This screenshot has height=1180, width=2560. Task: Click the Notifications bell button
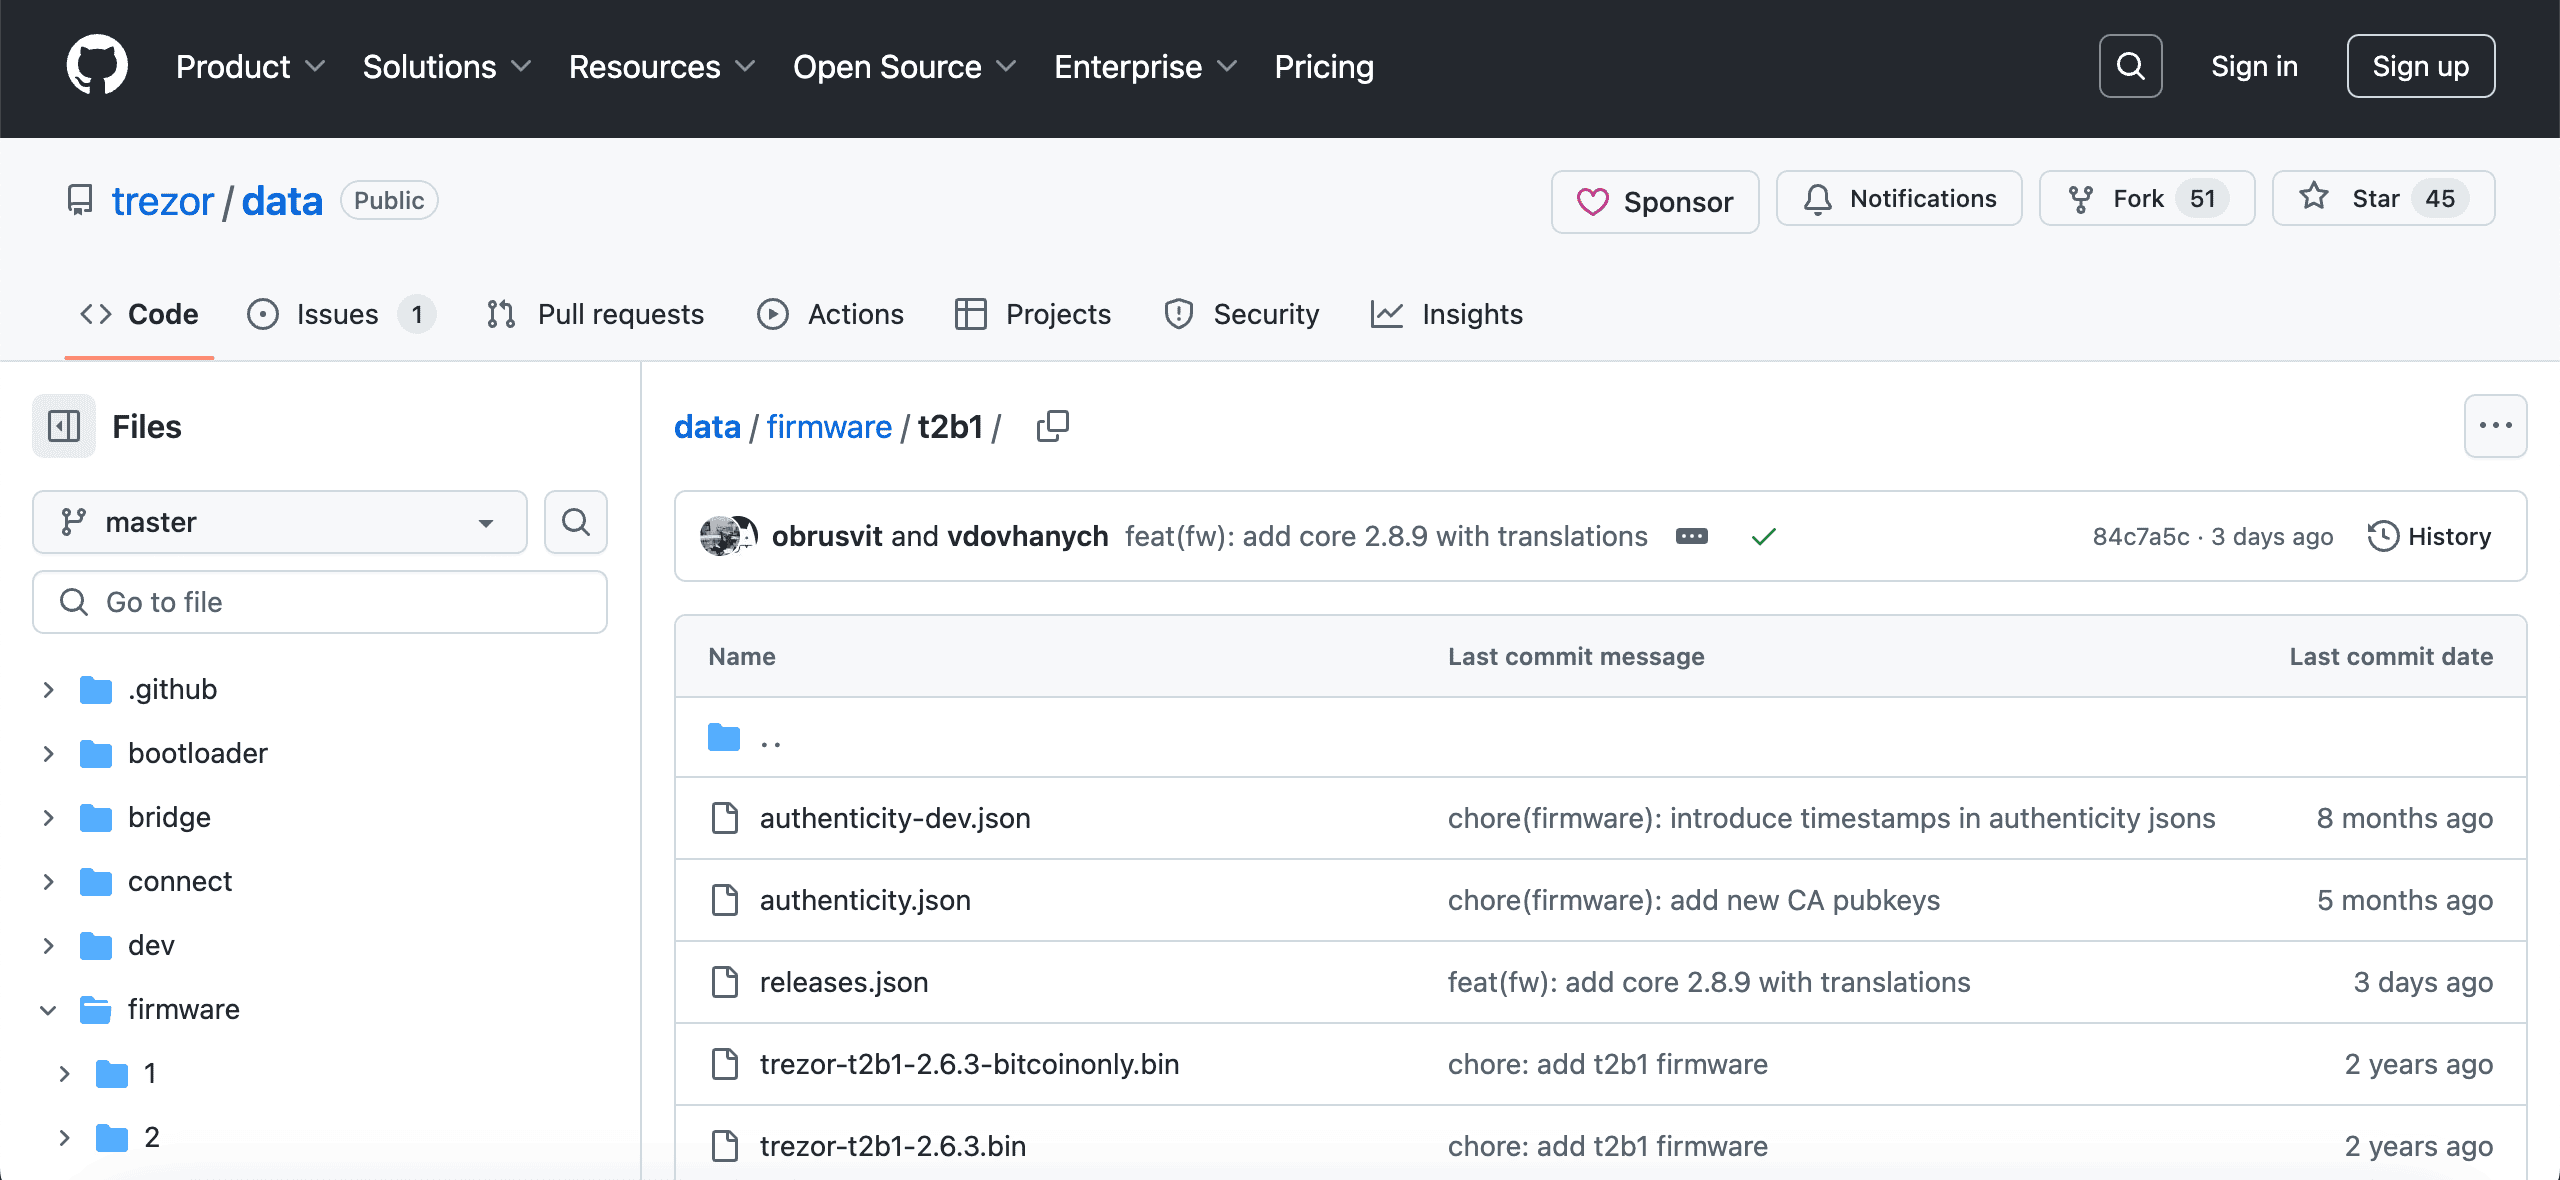(1899, 199)
